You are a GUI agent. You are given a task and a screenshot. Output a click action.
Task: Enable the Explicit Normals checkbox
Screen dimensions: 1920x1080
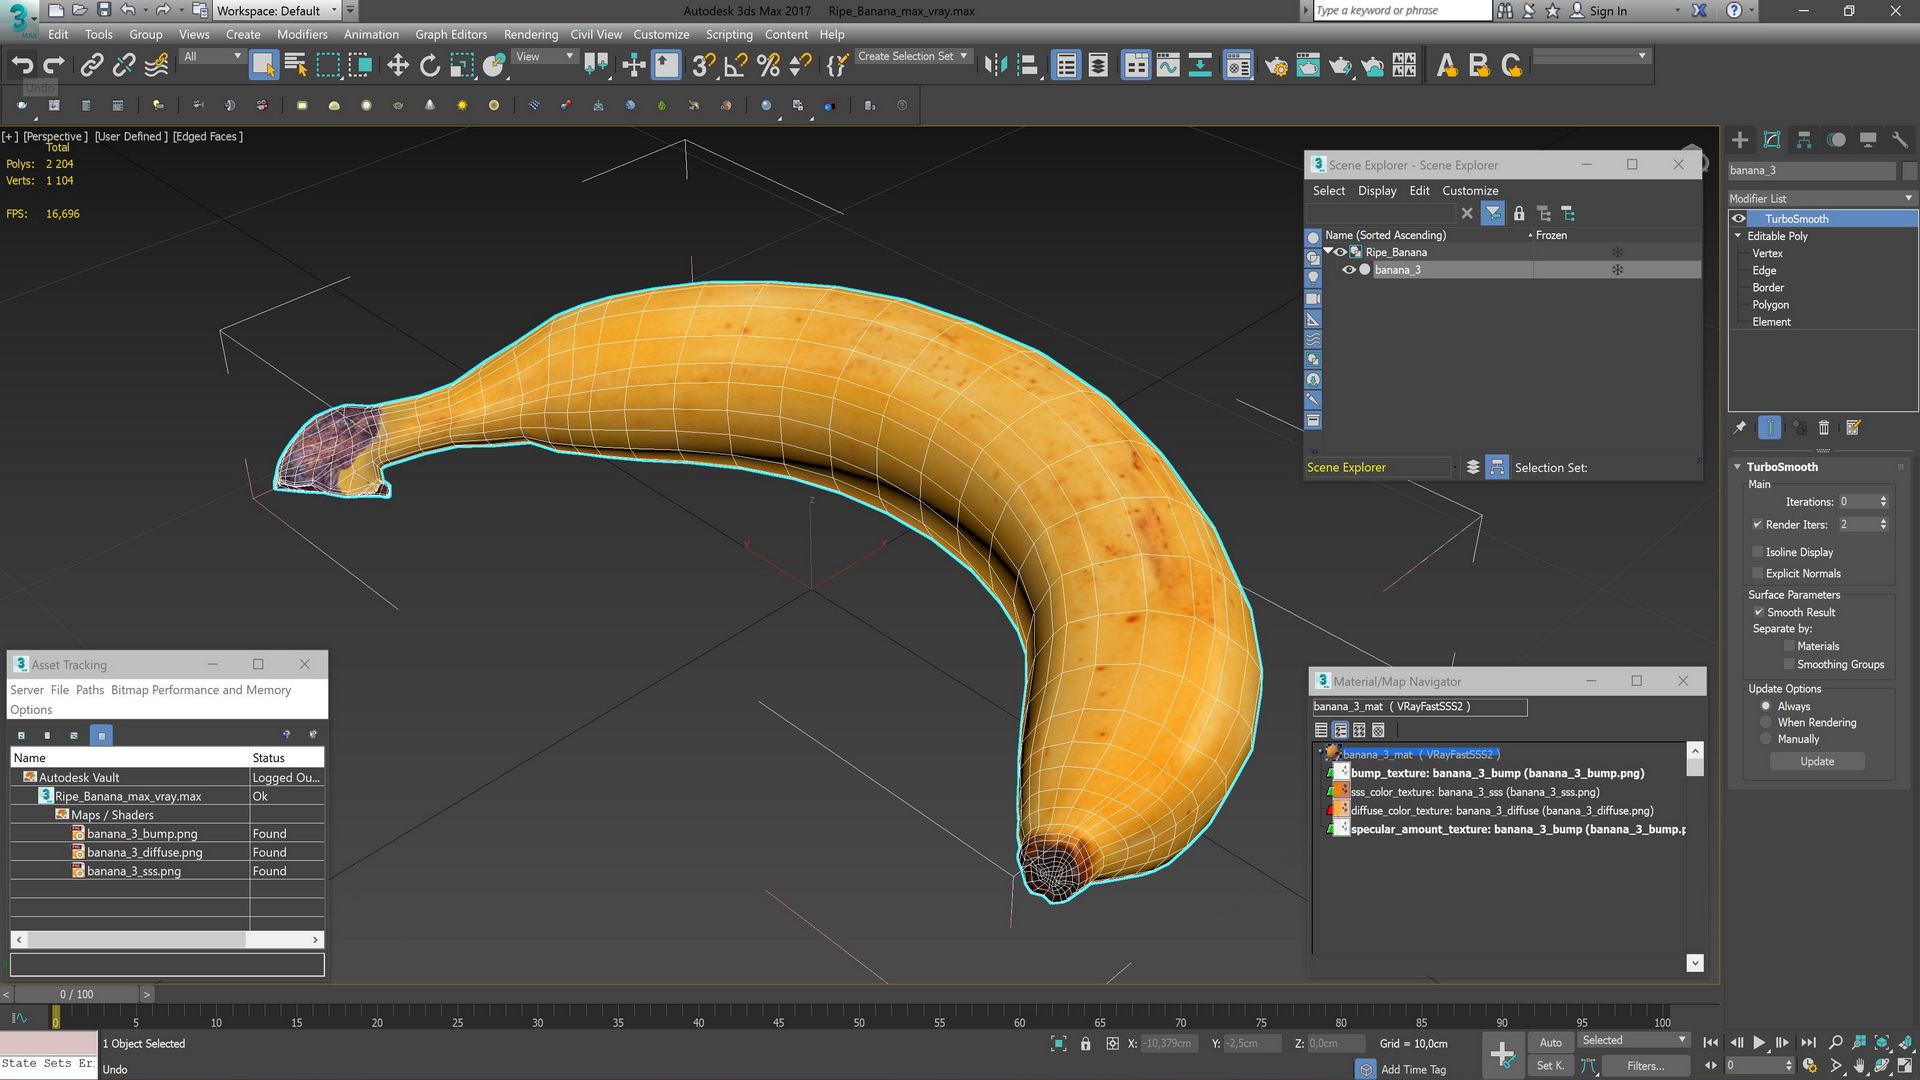1757,573
